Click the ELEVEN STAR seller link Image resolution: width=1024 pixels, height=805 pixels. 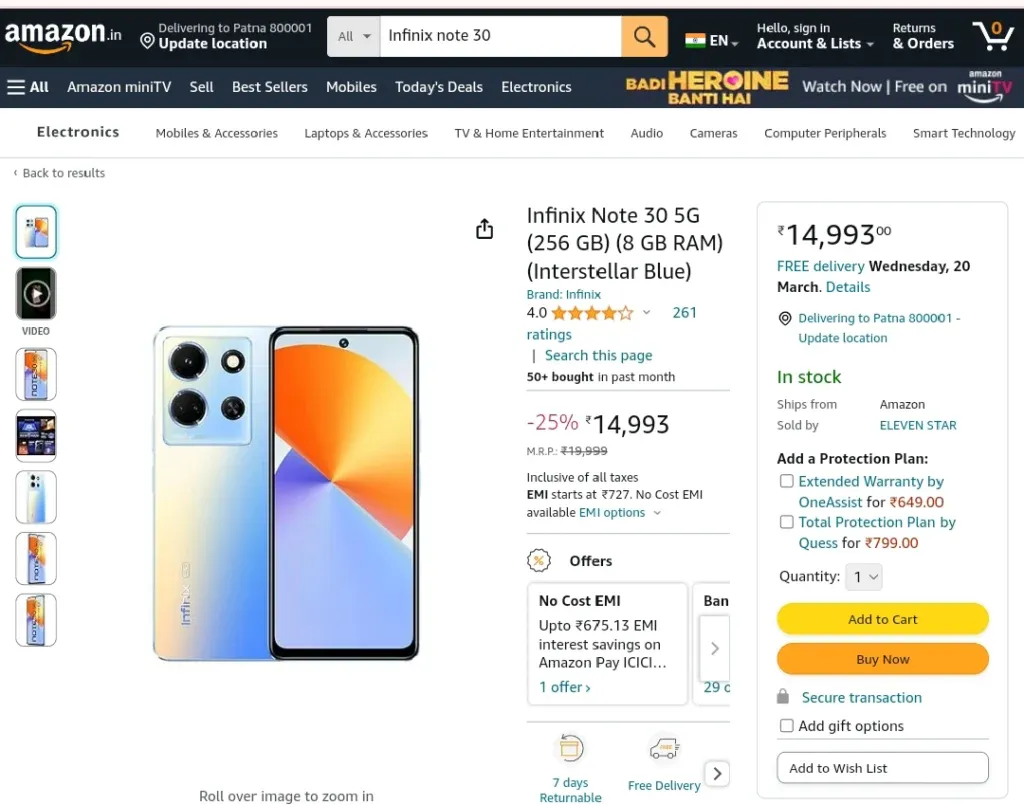click(x=918, y=425)
